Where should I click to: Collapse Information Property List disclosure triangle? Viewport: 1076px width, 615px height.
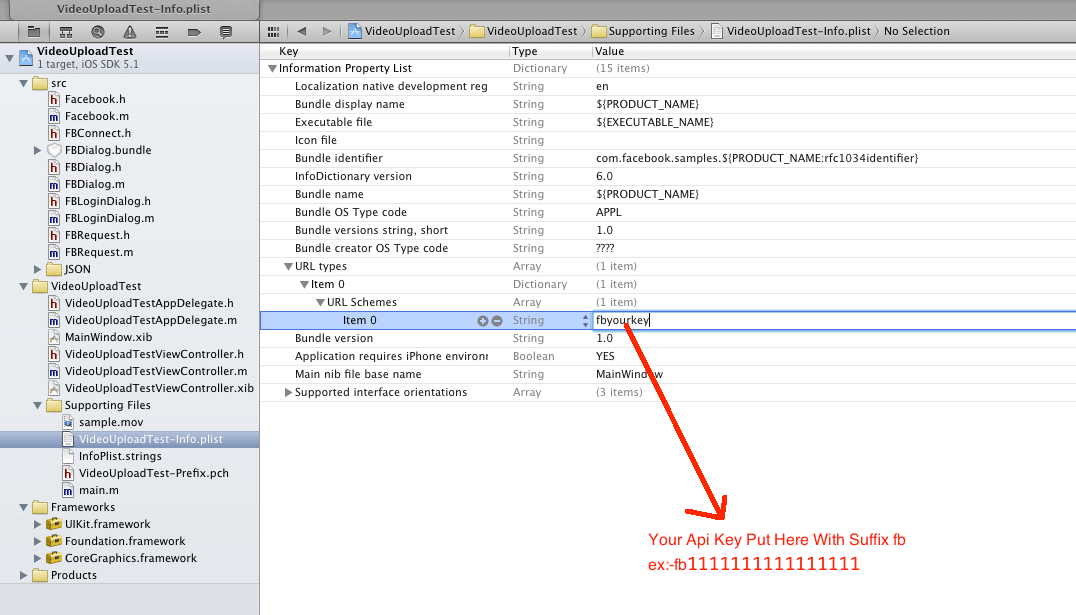[272, 69]
